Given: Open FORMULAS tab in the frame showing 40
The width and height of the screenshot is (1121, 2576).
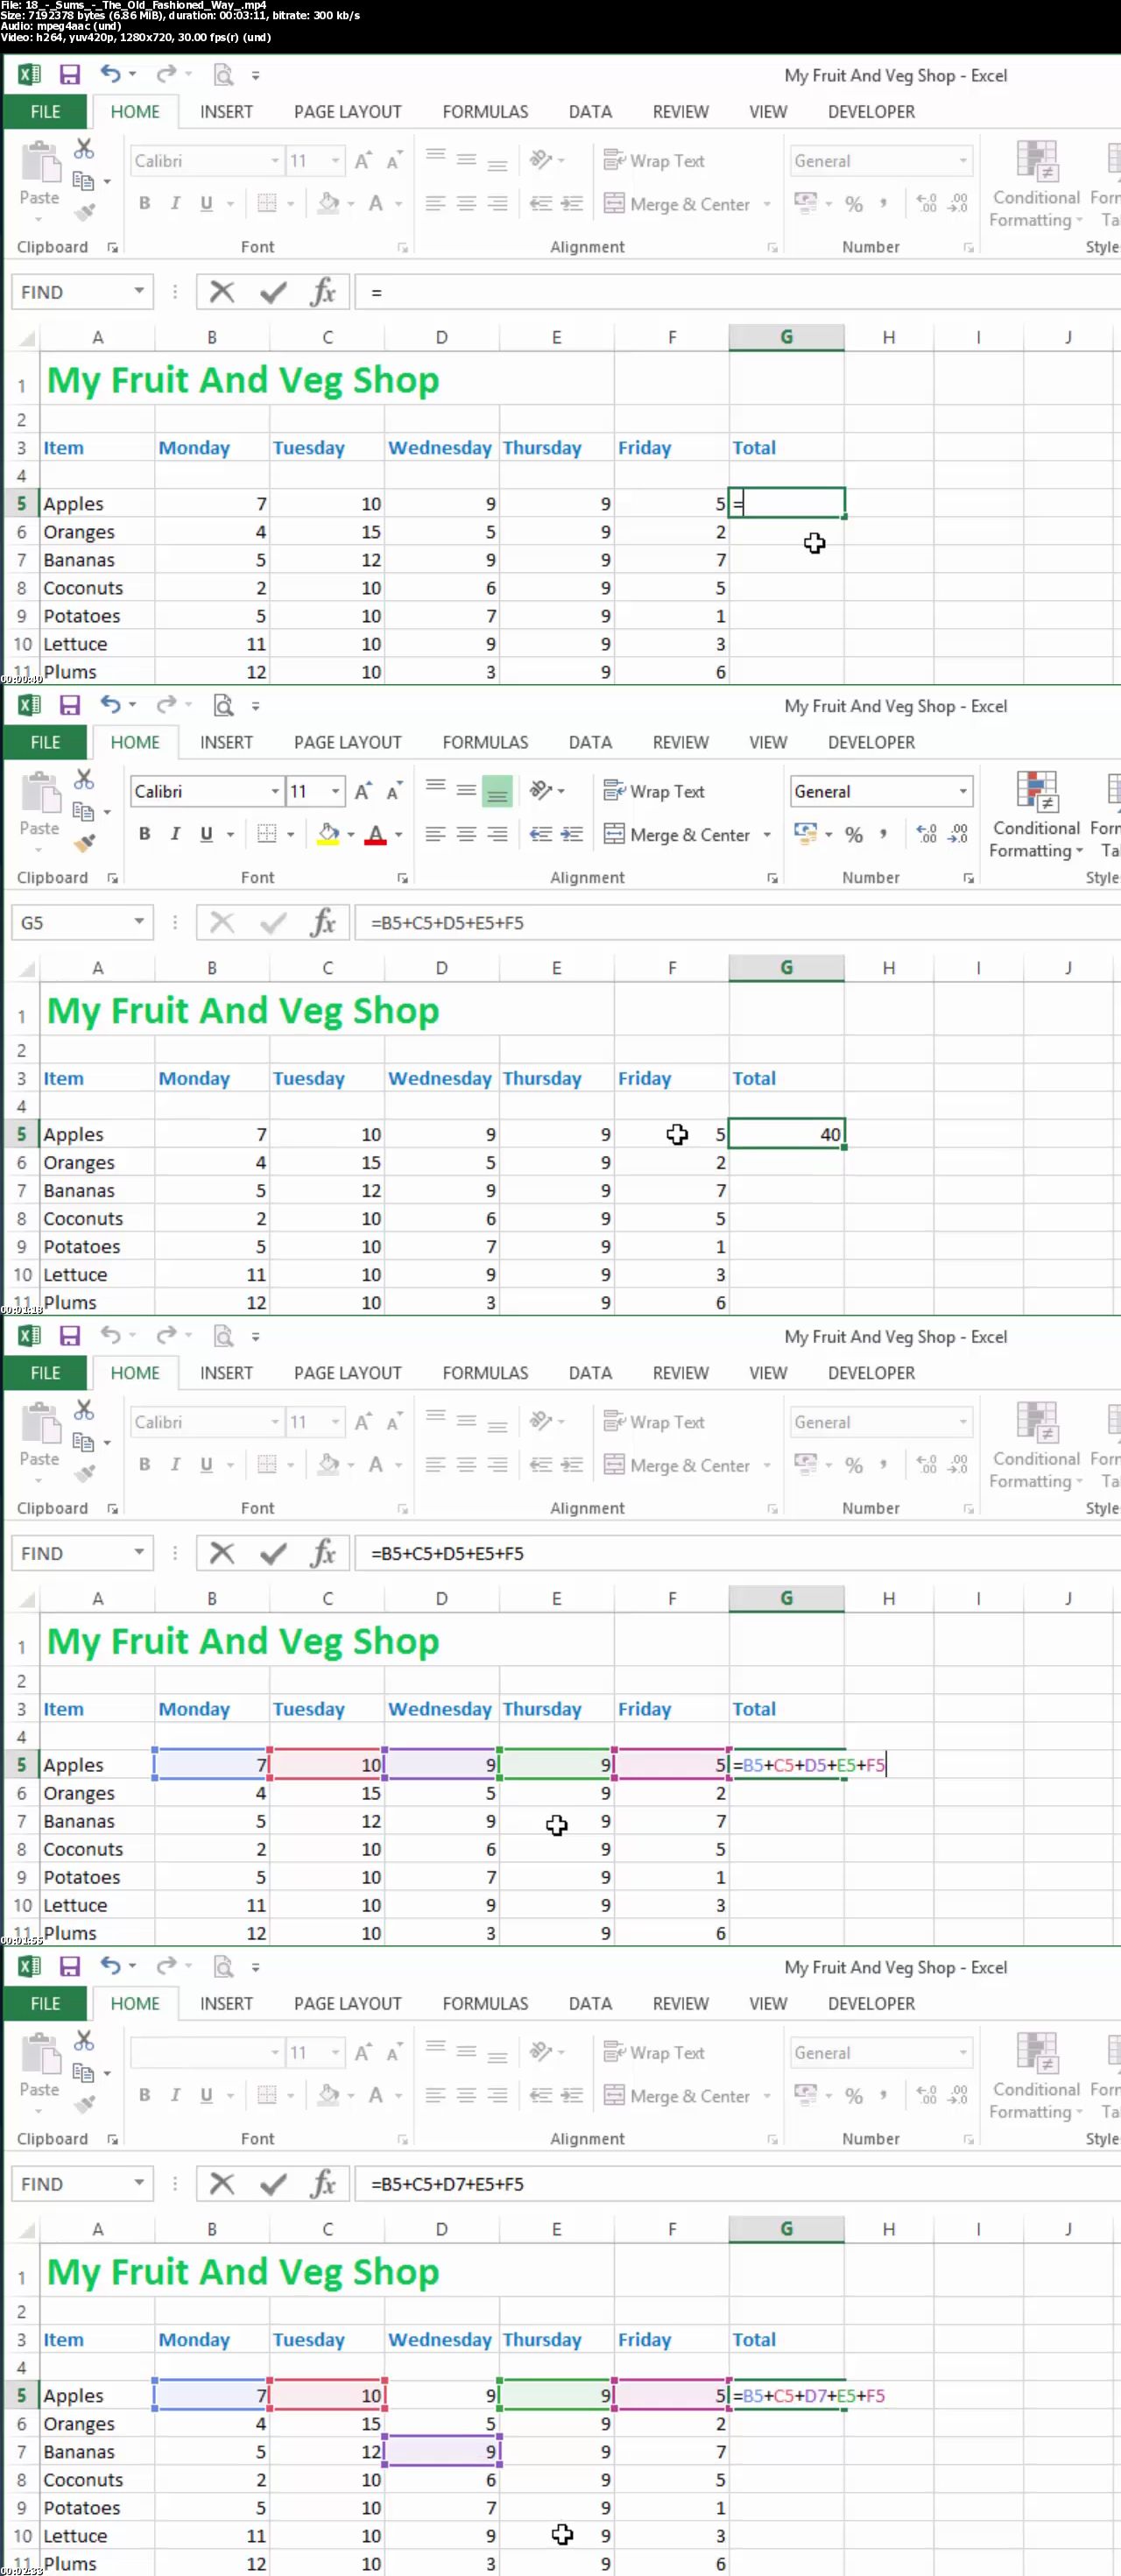Looking at the screenshot, I should click(485, 742).
